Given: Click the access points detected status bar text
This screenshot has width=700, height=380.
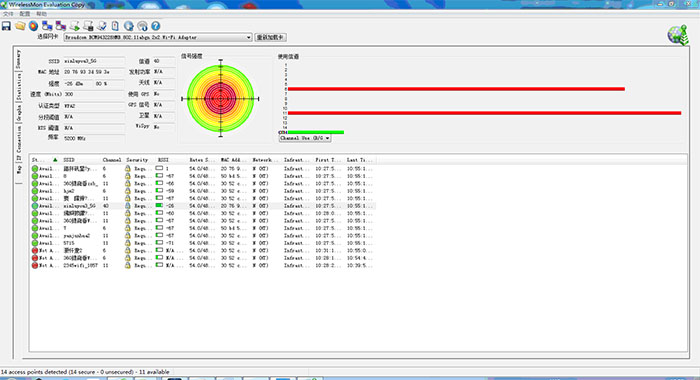Looking at the screenshot, I should click(85, 372).
